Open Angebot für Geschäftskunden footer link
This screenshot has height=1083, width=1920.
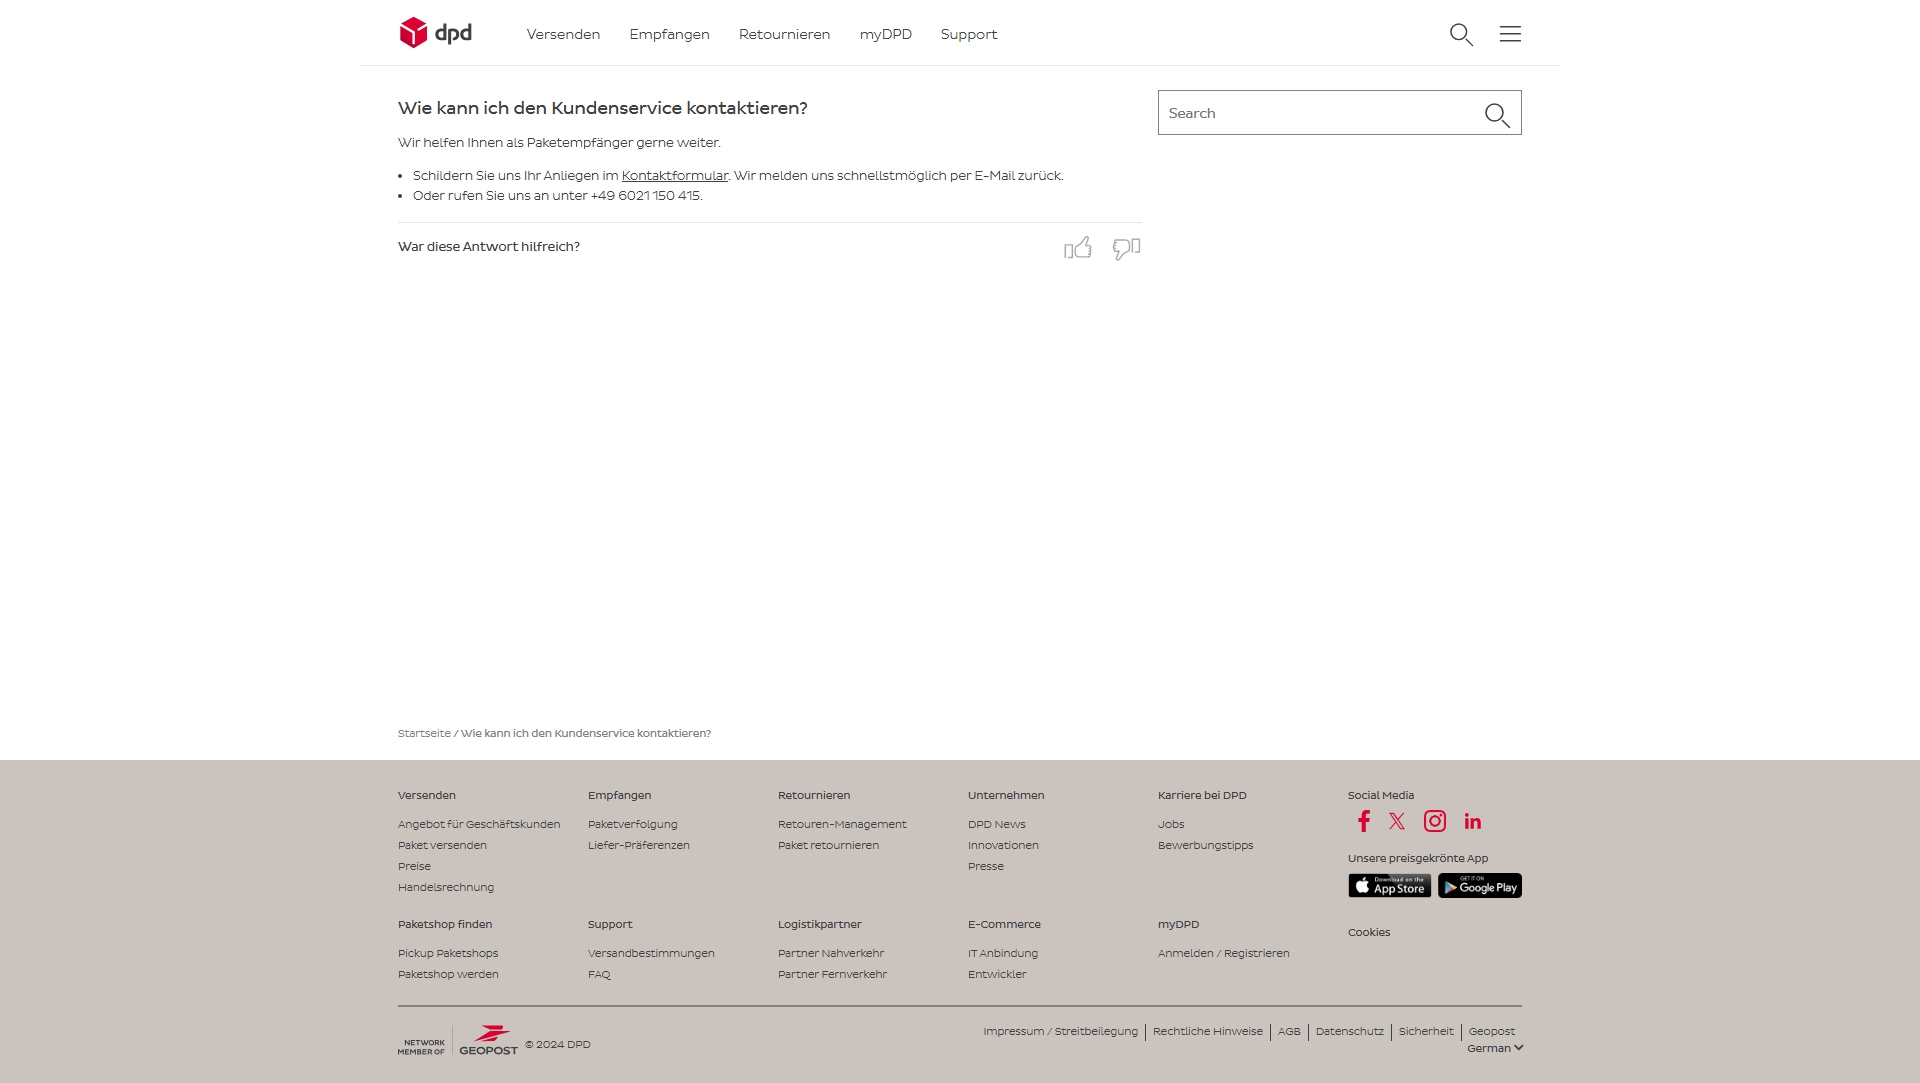tap(479, 824)
